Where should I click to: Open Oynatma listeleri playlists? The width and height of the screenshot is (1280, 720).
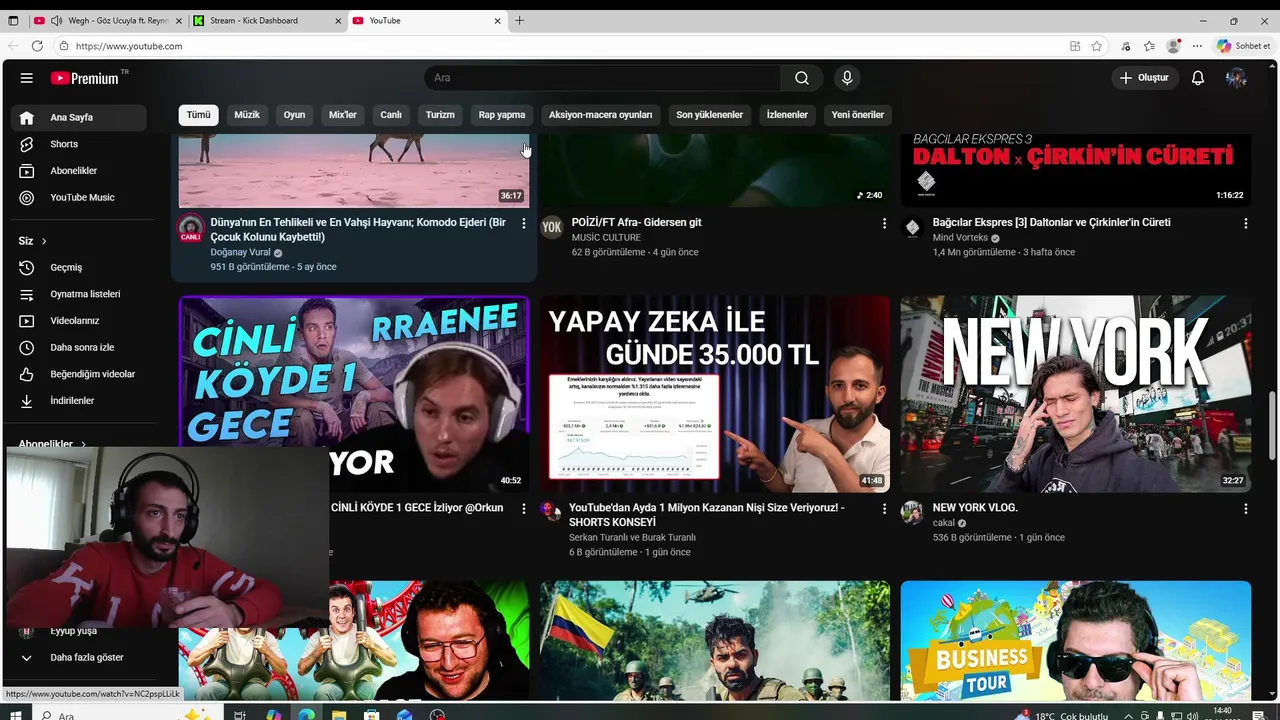tap(79, 294)
